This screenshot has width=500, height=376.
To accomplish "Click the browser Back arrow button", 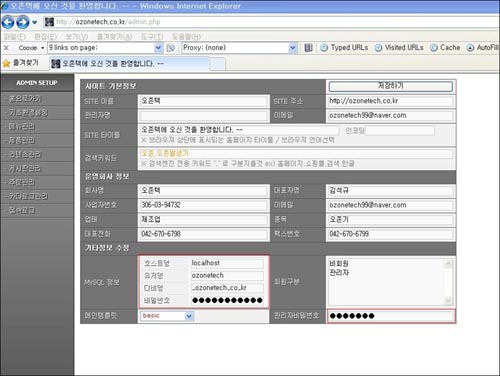I will tap(8, 22).
